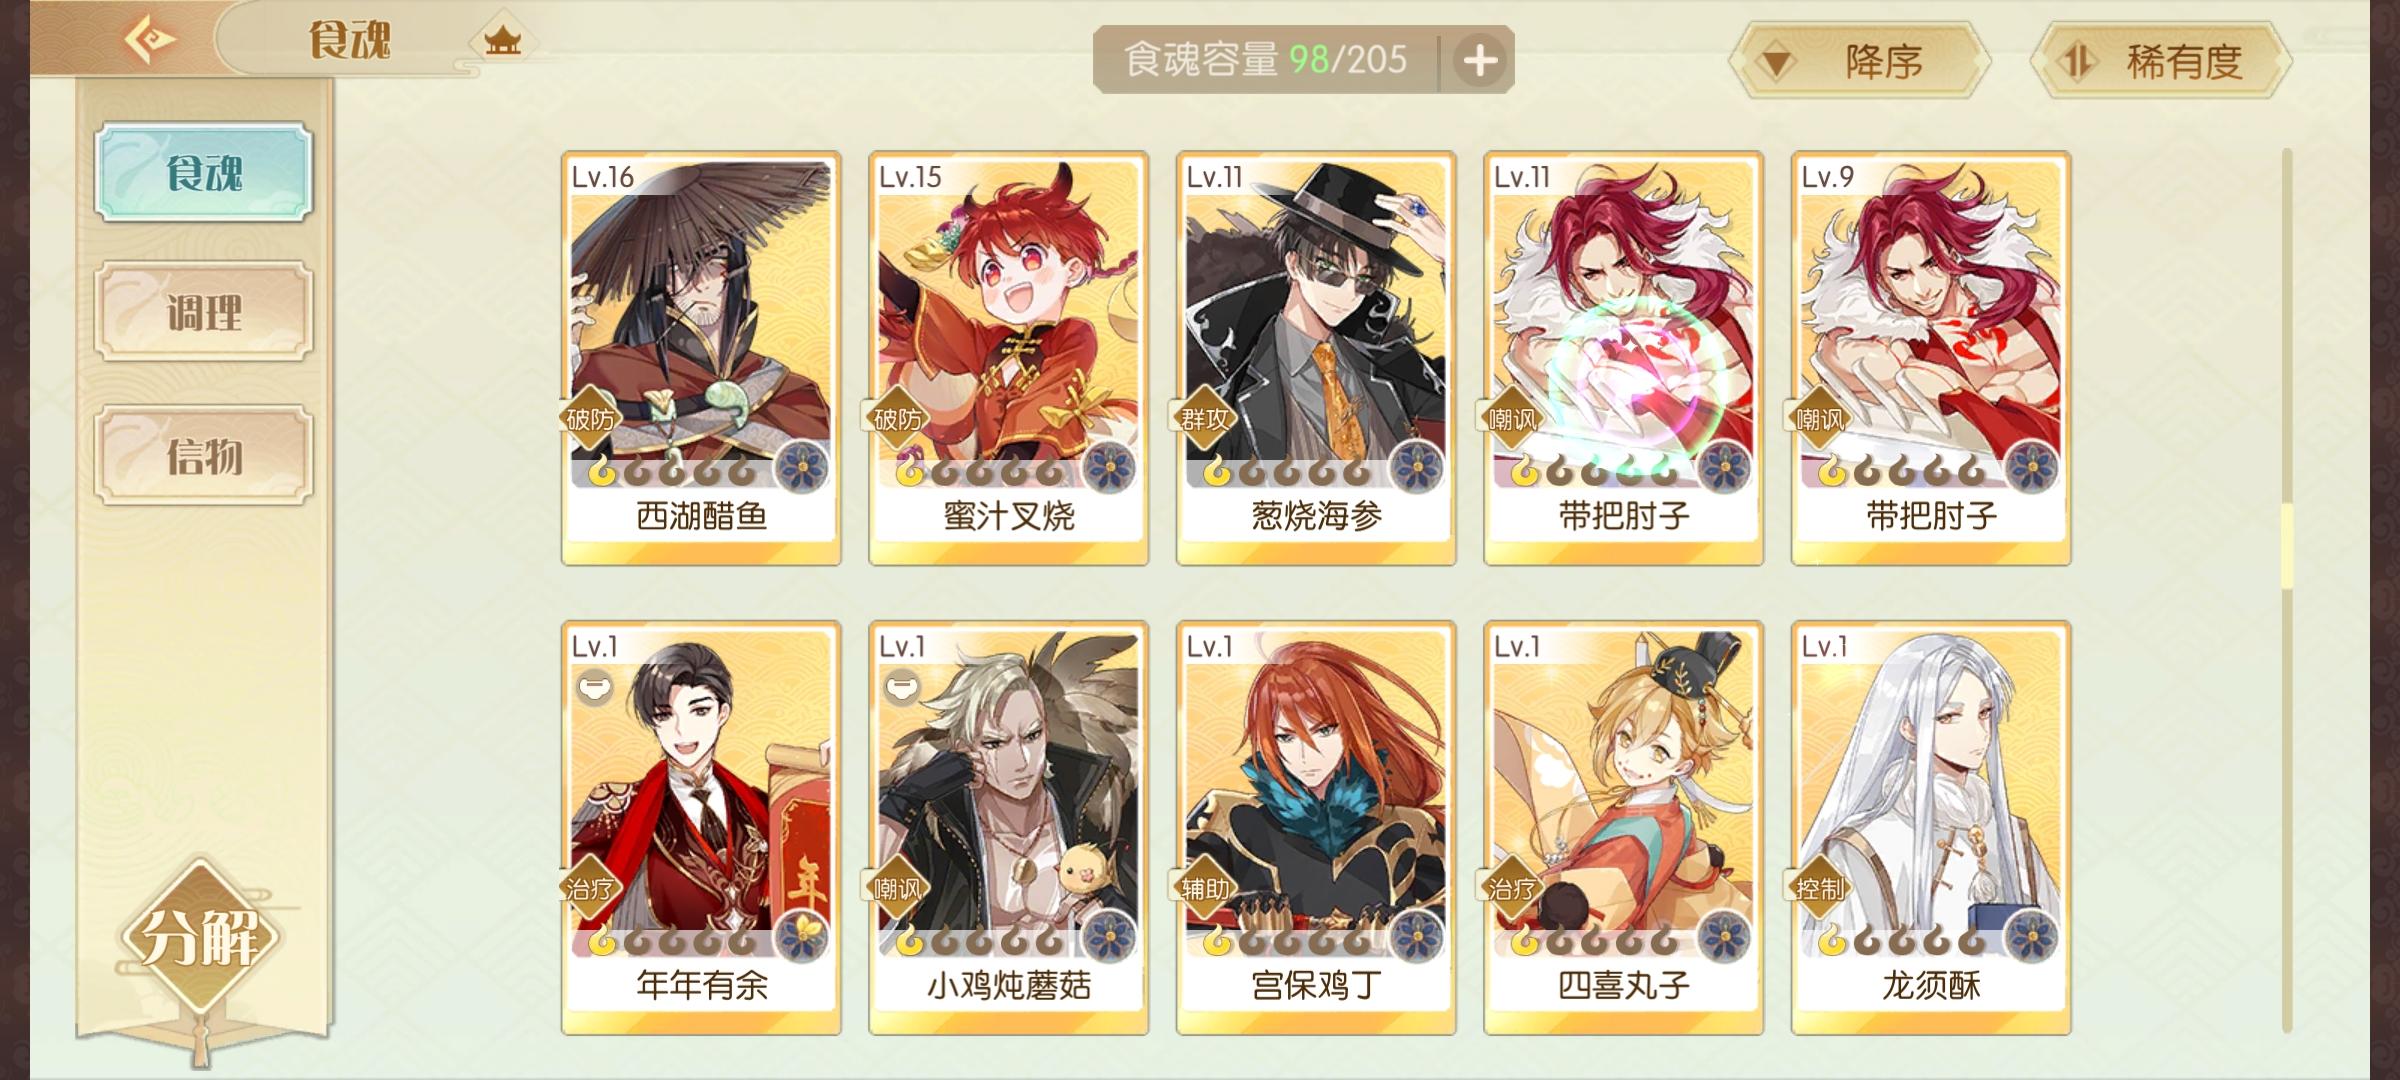Image resolution: width=2400 pixels, height=1080 pixels.
Task: Click the 破防 badge on 西湖醋鱼
Action: (x=590, y=419)
